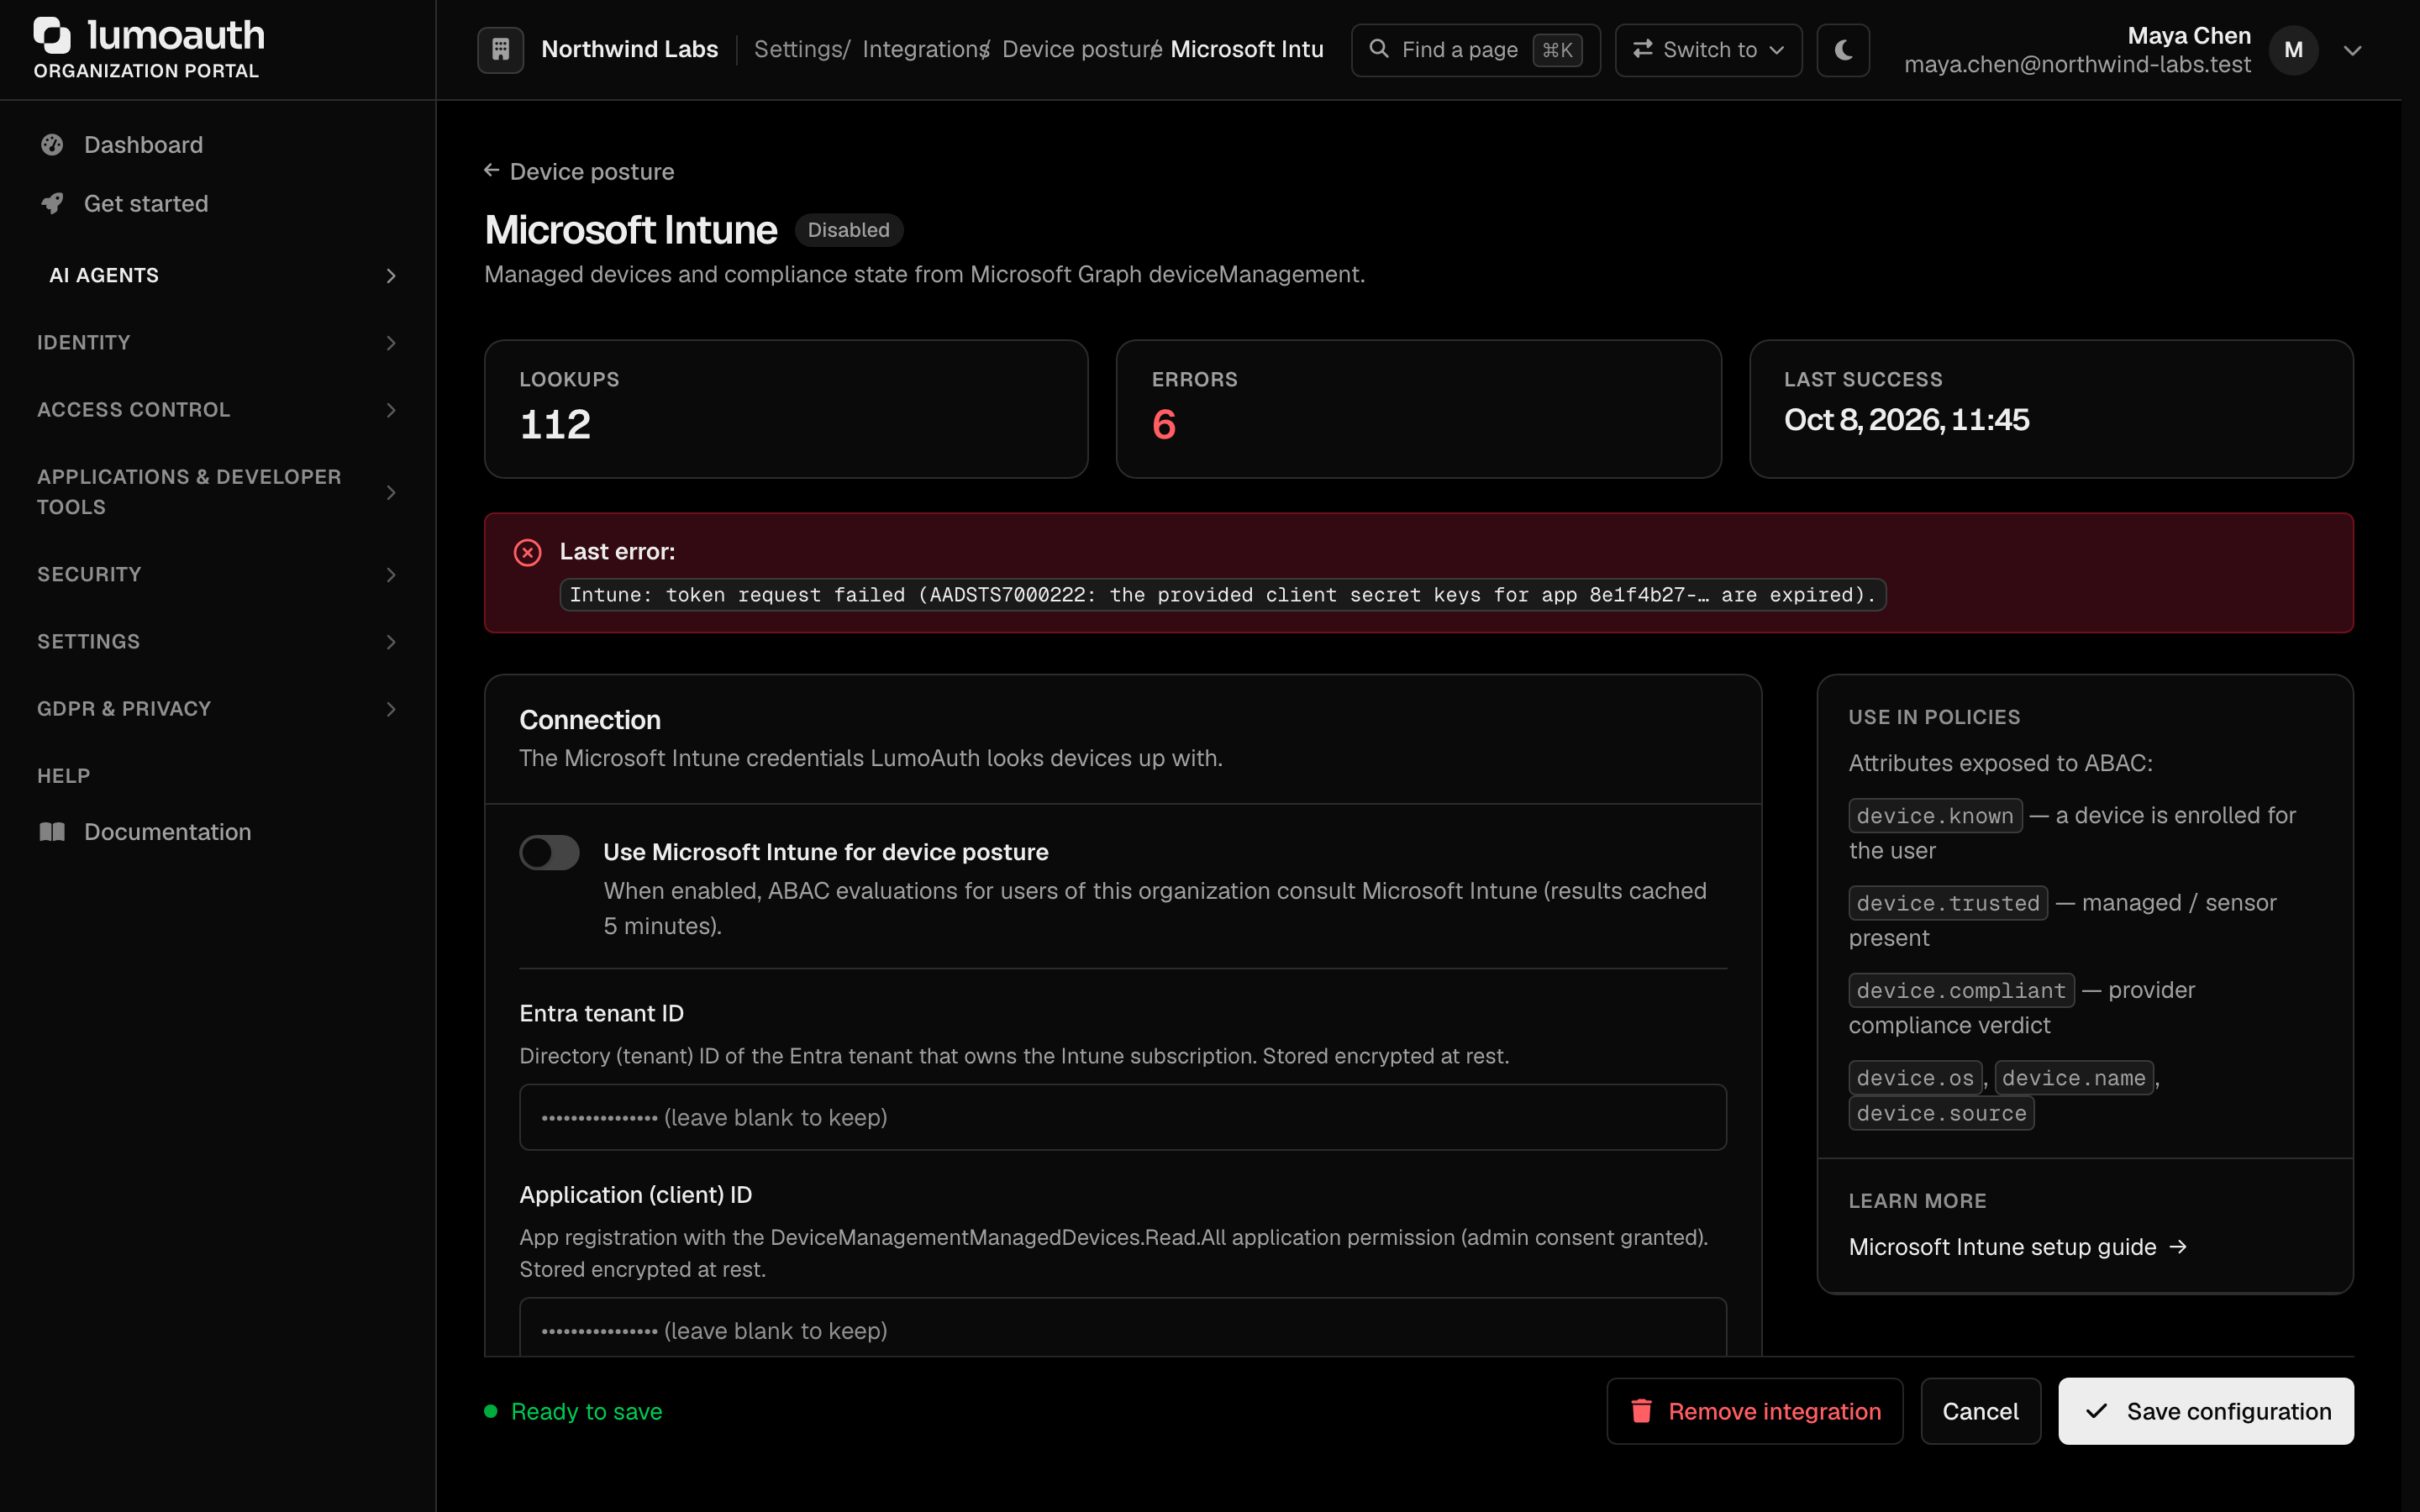Expand the Identity section

pyautogui.click(x=218, y=343)
